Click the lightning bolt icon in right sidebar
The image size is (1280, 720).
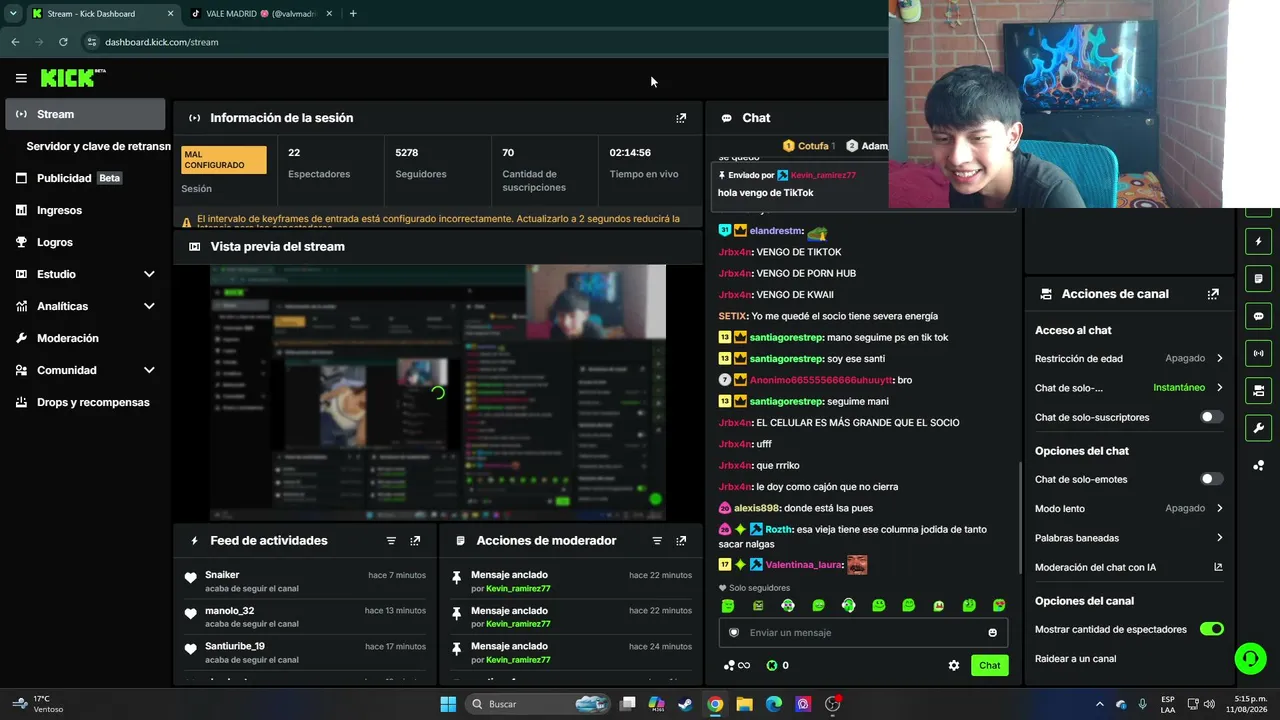[1258, 242]
